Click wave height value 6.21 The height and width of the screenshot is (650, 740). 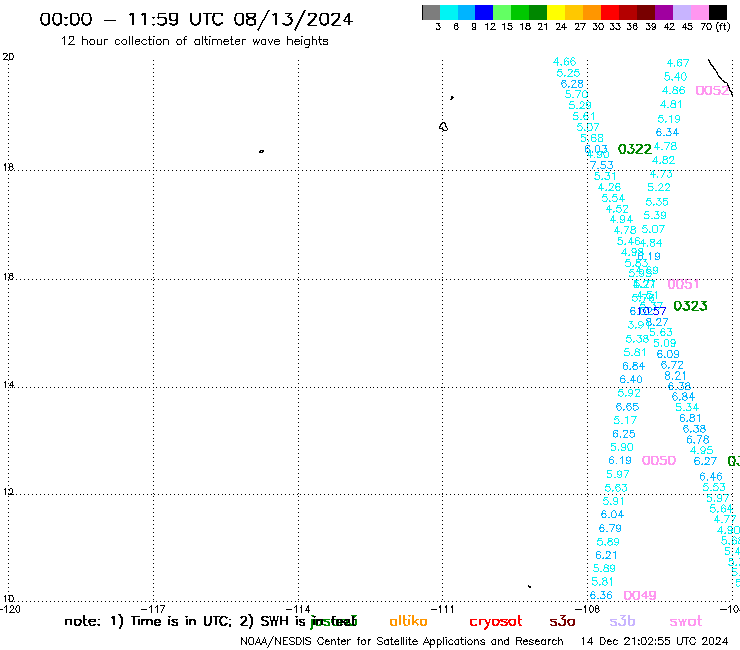[x=606, y=556]
